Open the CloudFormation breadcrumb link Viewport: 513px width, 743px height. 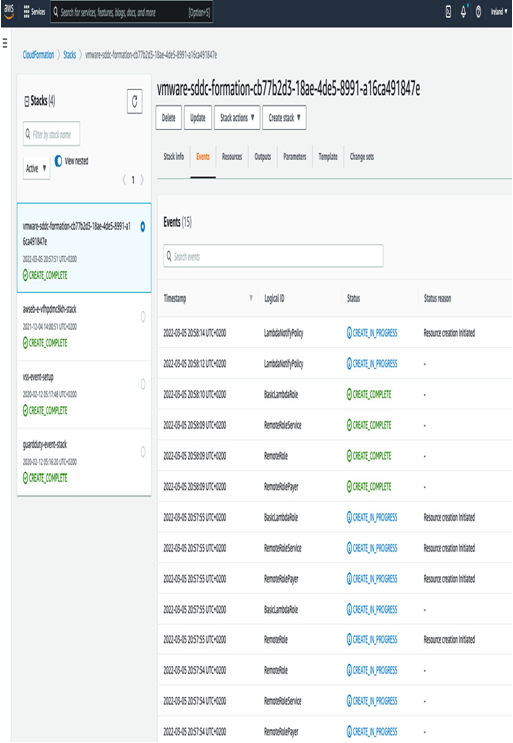click(x=38, y=55)
